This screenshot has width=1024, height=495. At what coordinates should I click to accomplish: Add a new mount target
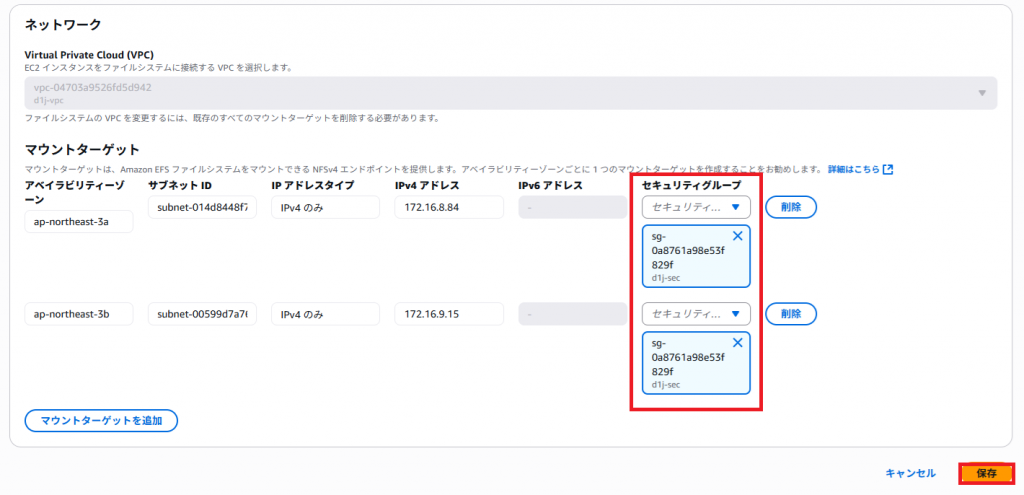pyautogui.click(x=101, y=420)
